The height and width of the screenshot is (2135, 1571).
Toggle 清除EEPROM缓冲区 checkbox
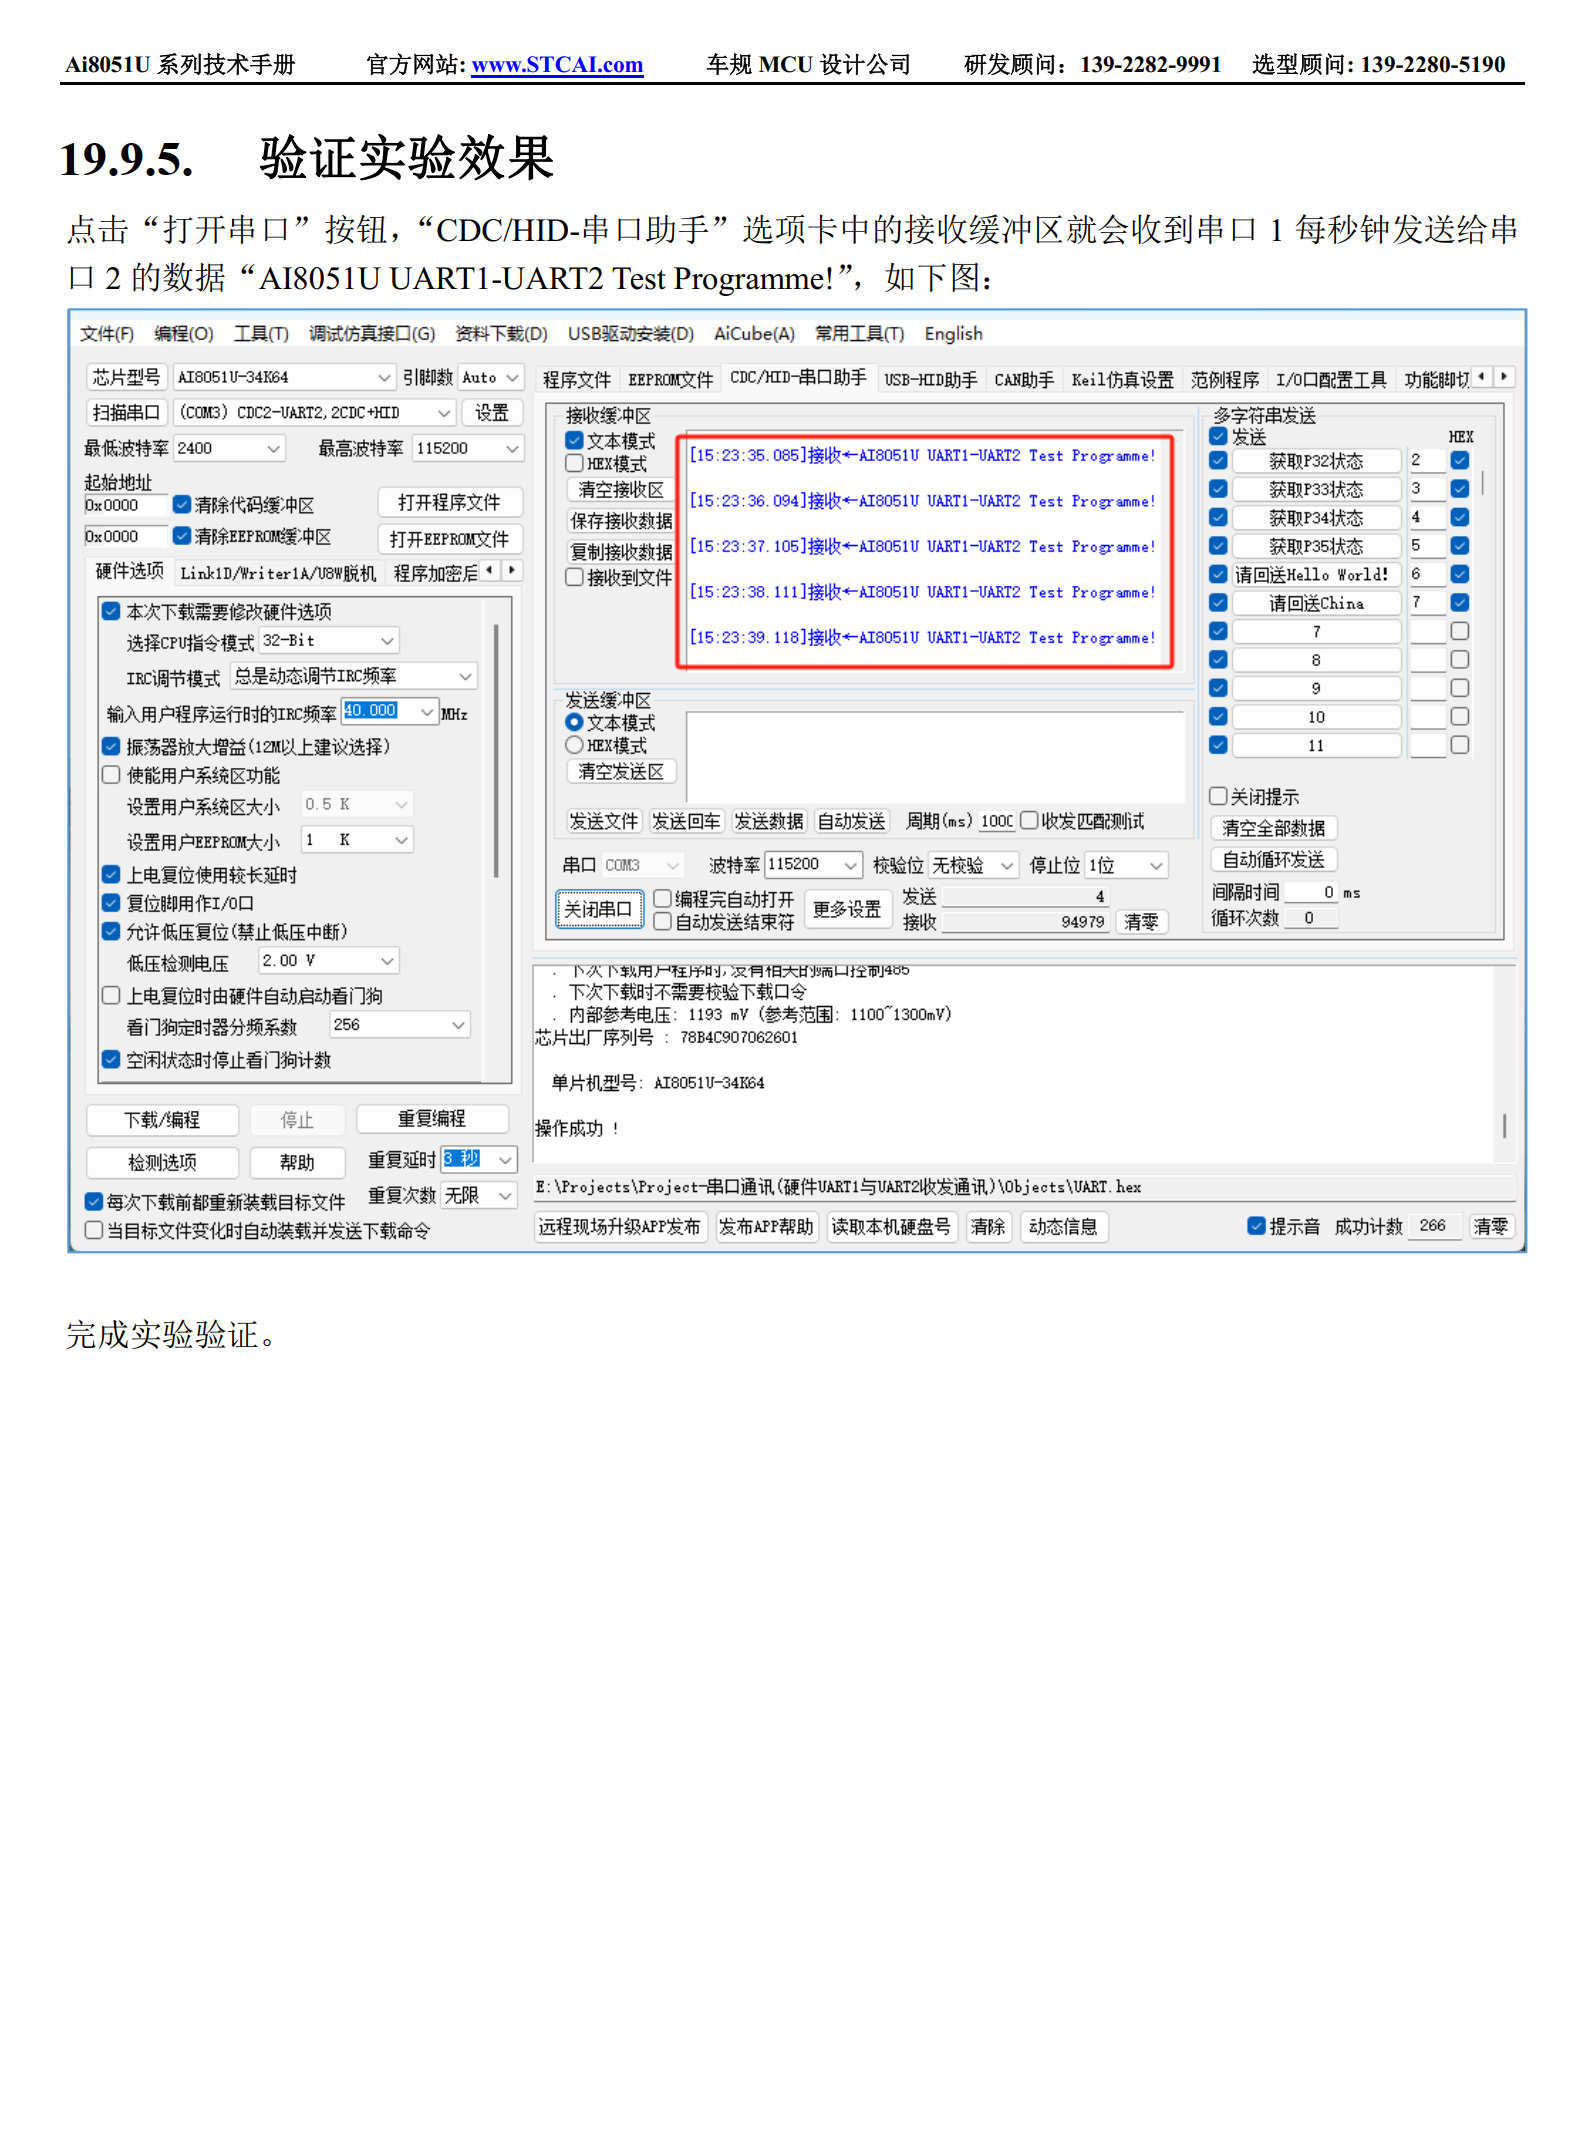(182, 536)
